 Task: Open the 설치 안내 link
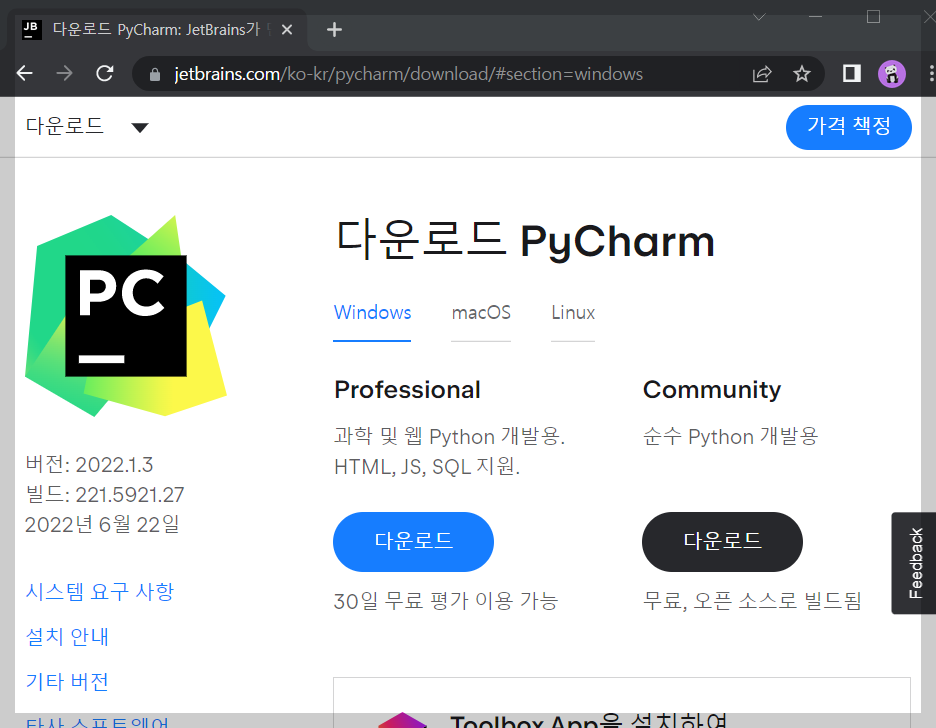67,637
